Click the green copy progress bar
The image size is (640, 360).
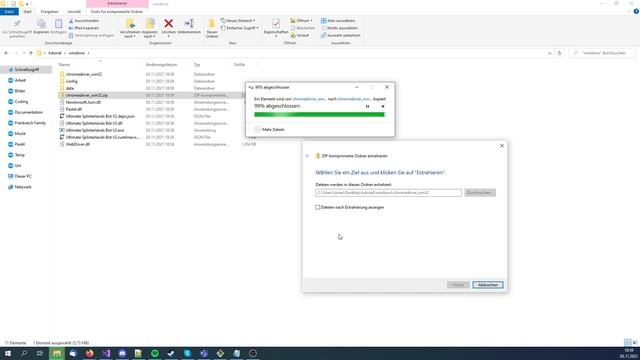point(319,115)
